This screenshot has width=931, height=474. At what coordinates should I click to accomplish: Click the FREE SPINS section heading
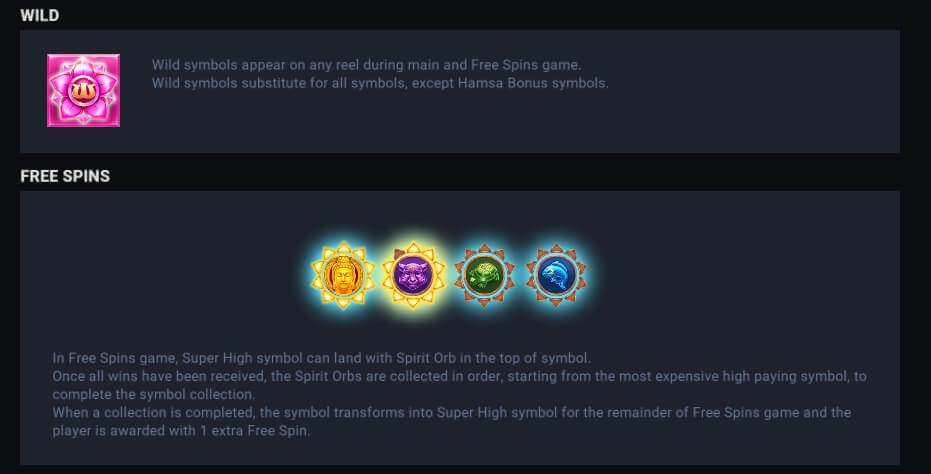tap(65, 176)
